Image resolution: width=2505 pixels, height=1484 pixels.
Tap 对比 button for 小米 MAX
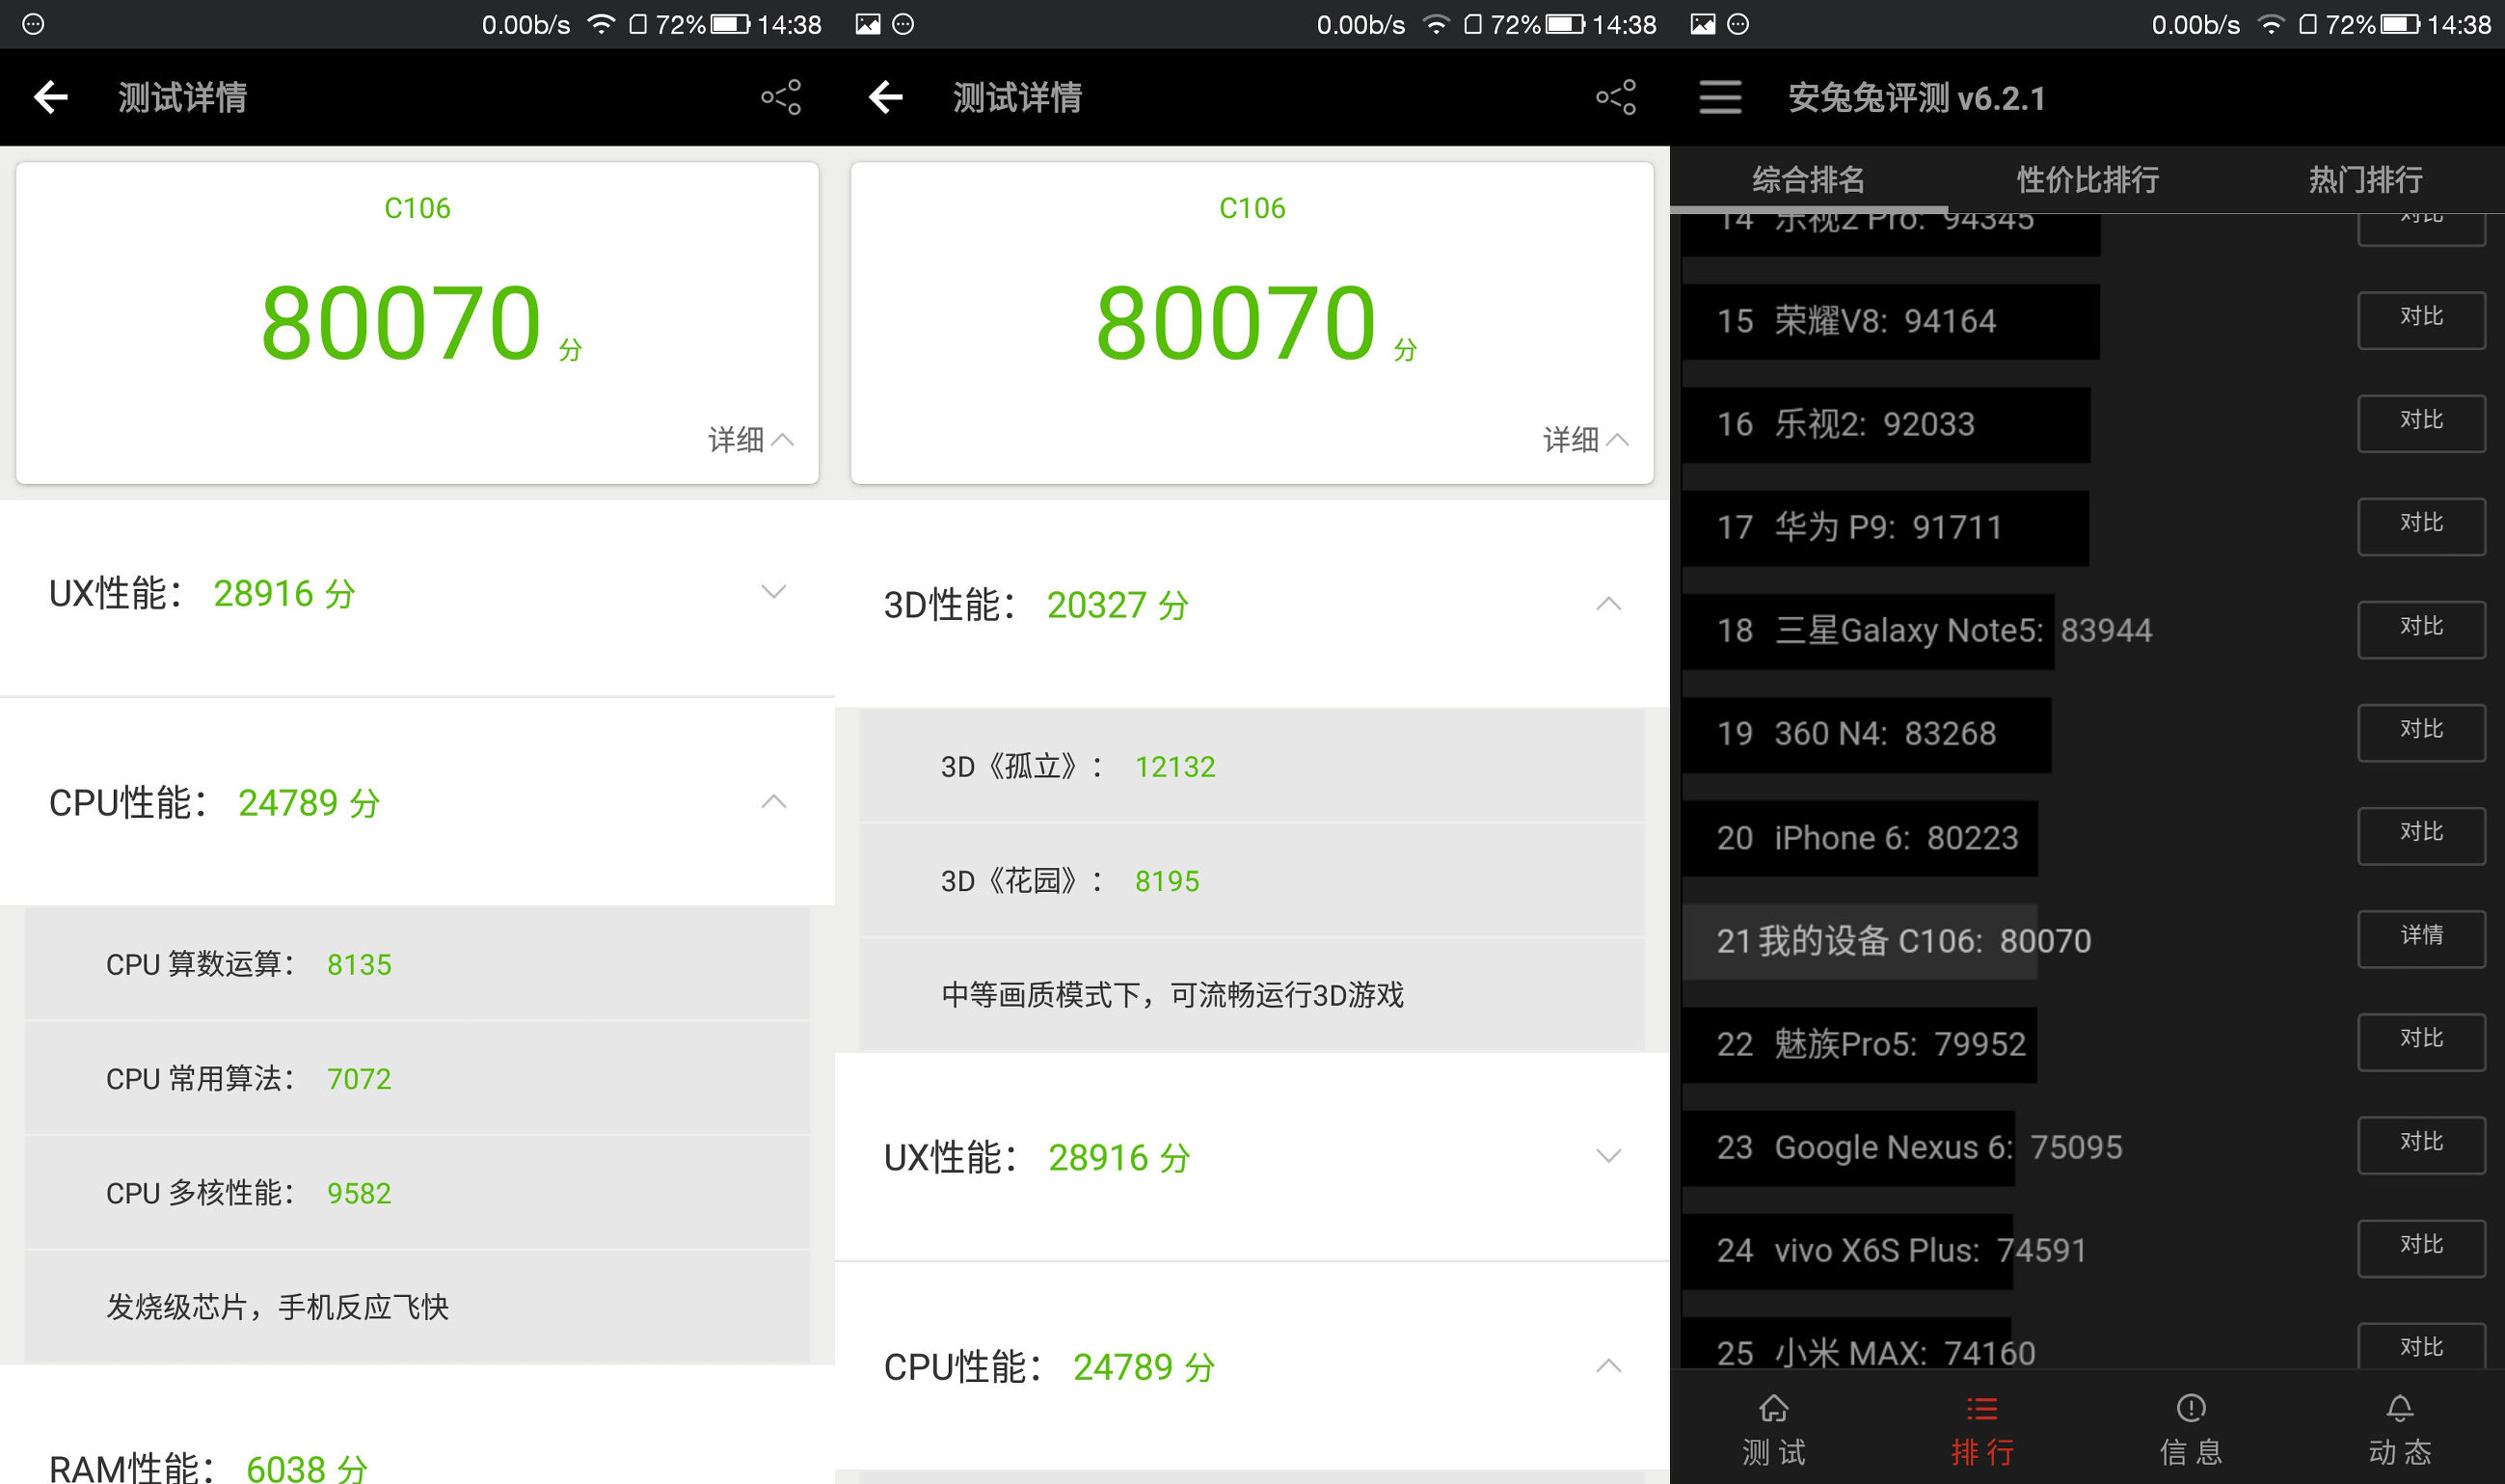pyautogui.click(x=2421, y=1346)
